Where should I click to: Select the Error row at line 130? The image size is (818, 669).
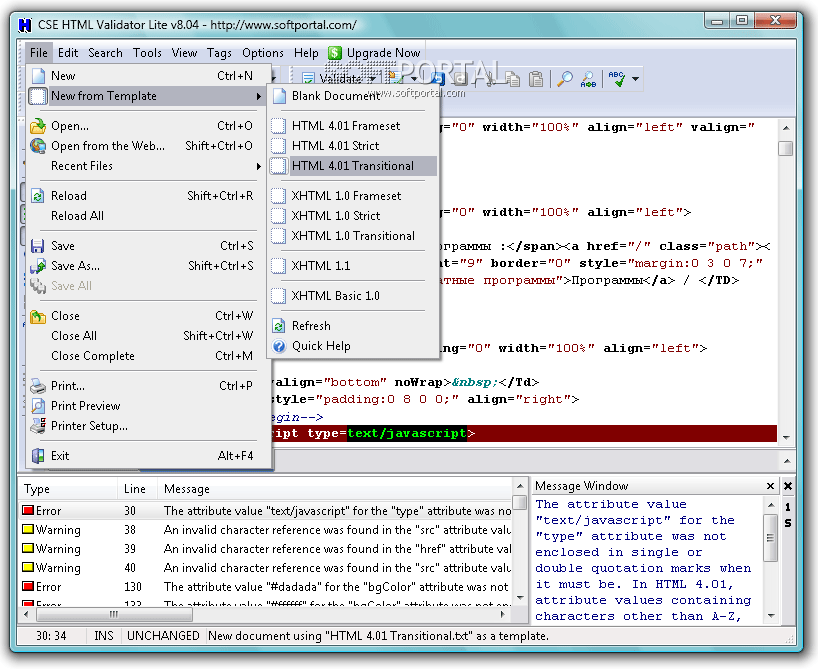(266, 587)
